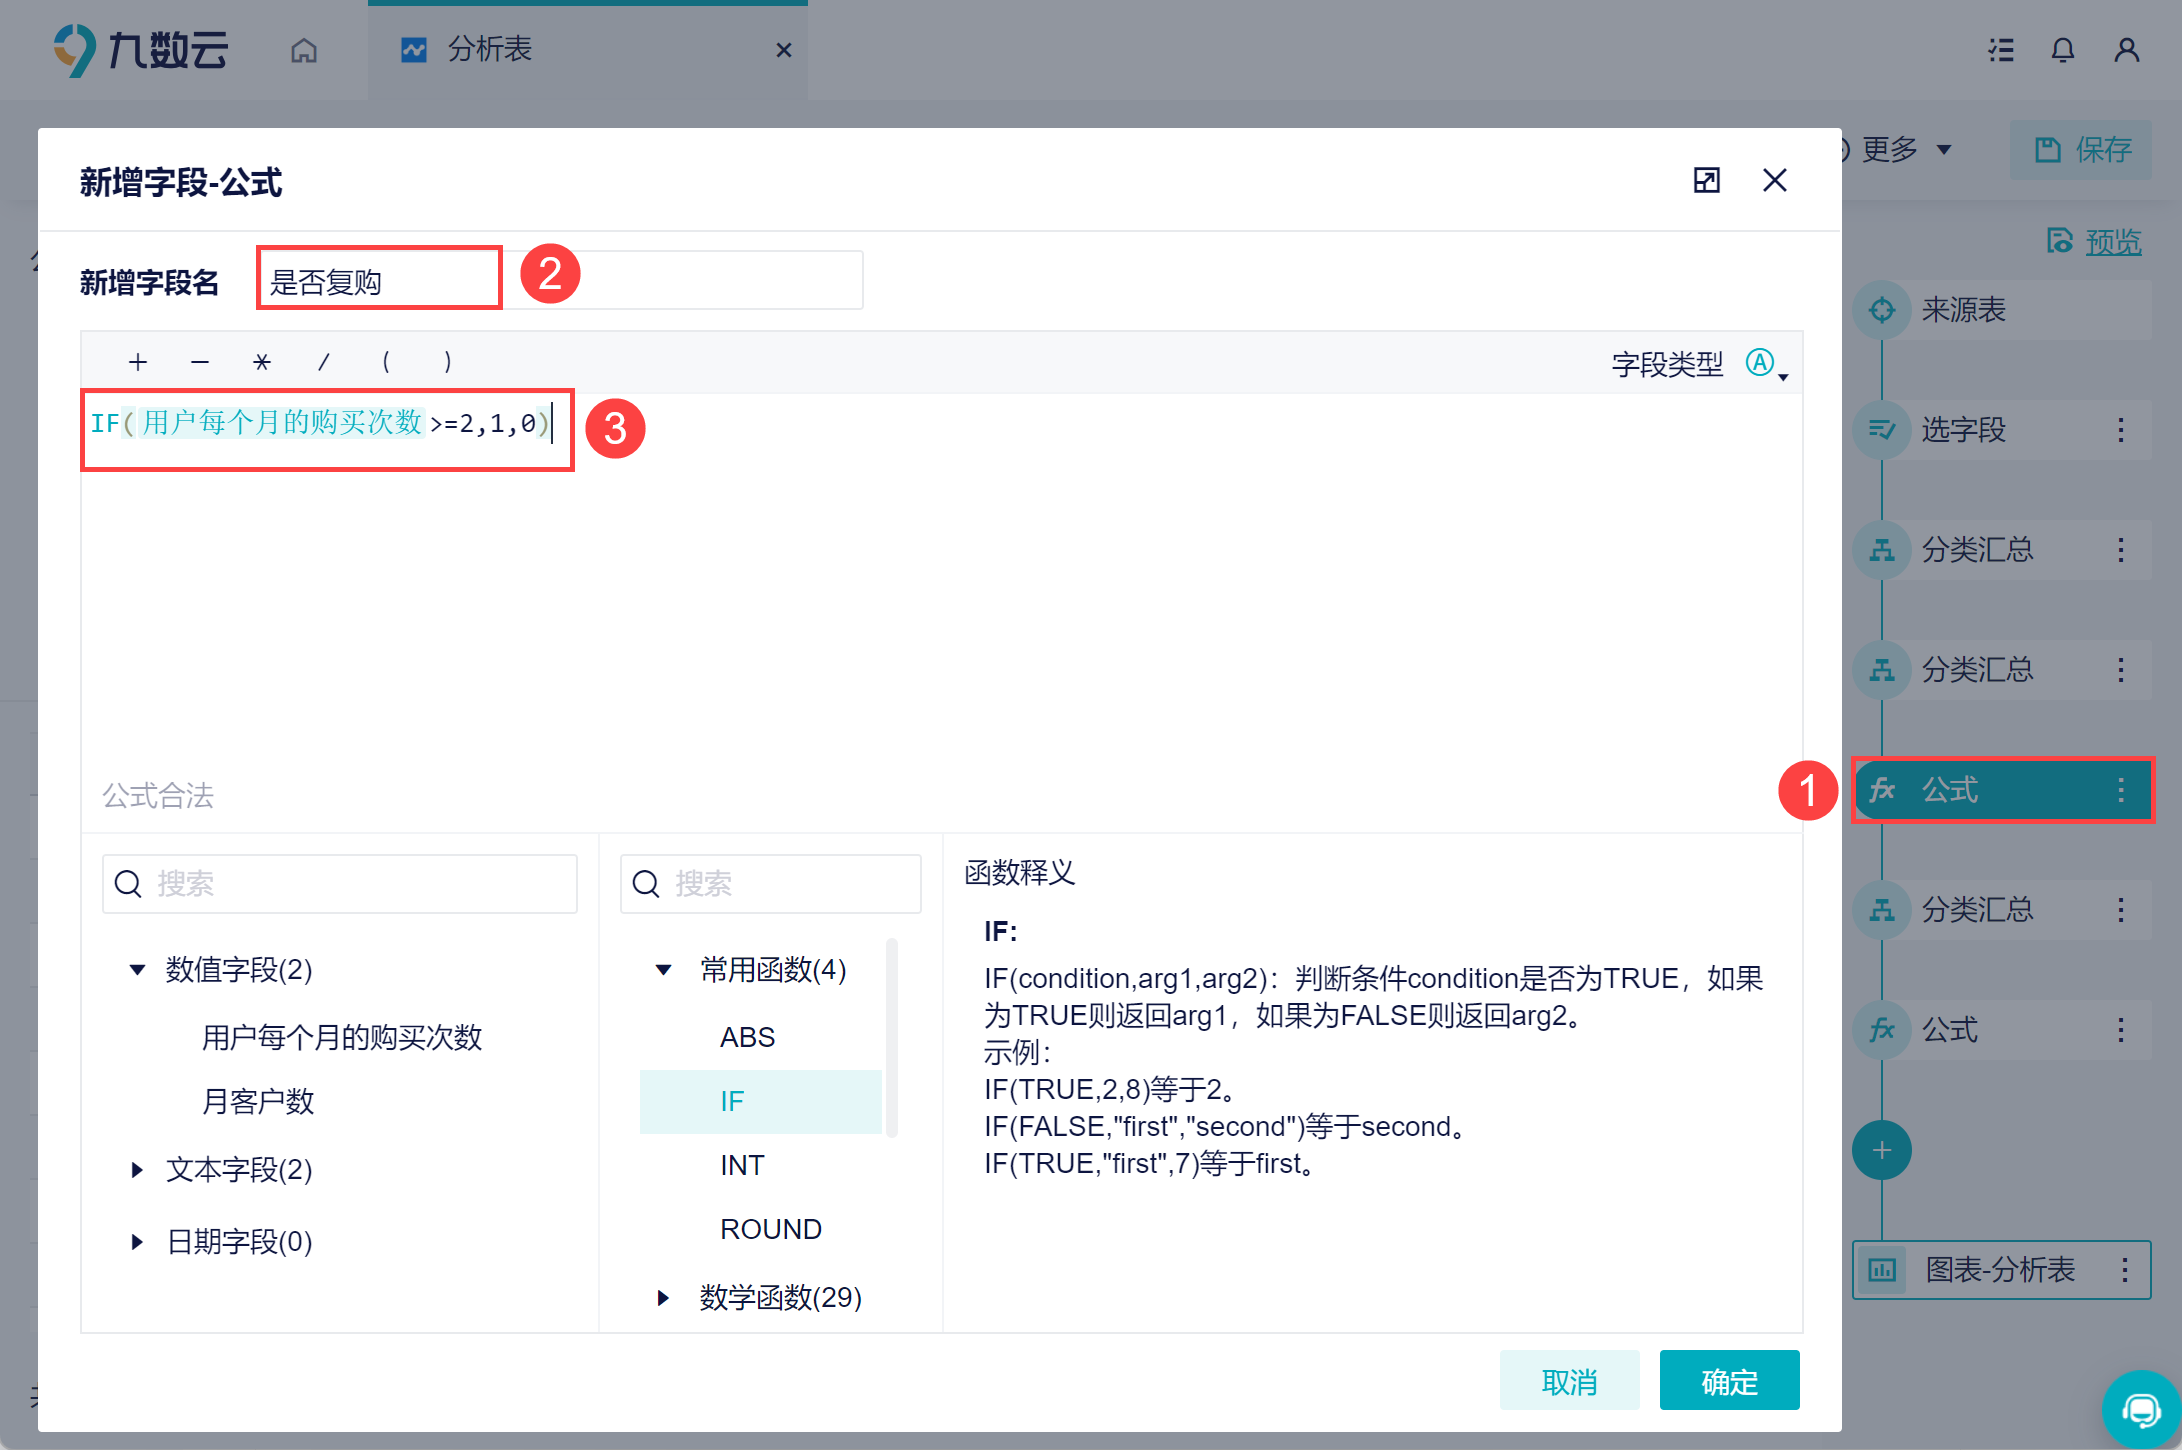Click the home icon in the top bar
2182x1450 pixels.
tap(304, 50)
